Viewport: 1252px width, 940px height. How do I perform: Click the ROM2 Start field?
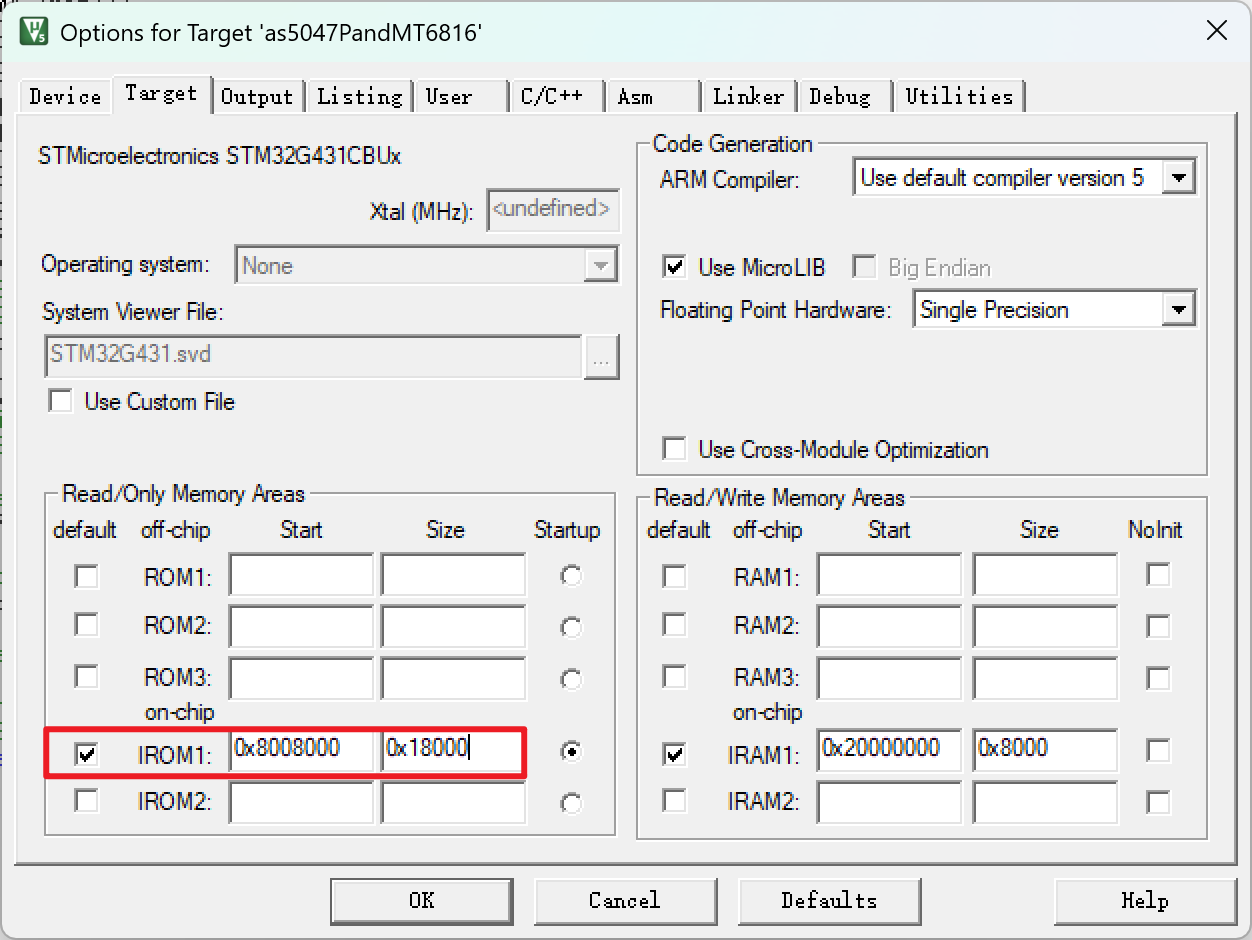[301, 627]
